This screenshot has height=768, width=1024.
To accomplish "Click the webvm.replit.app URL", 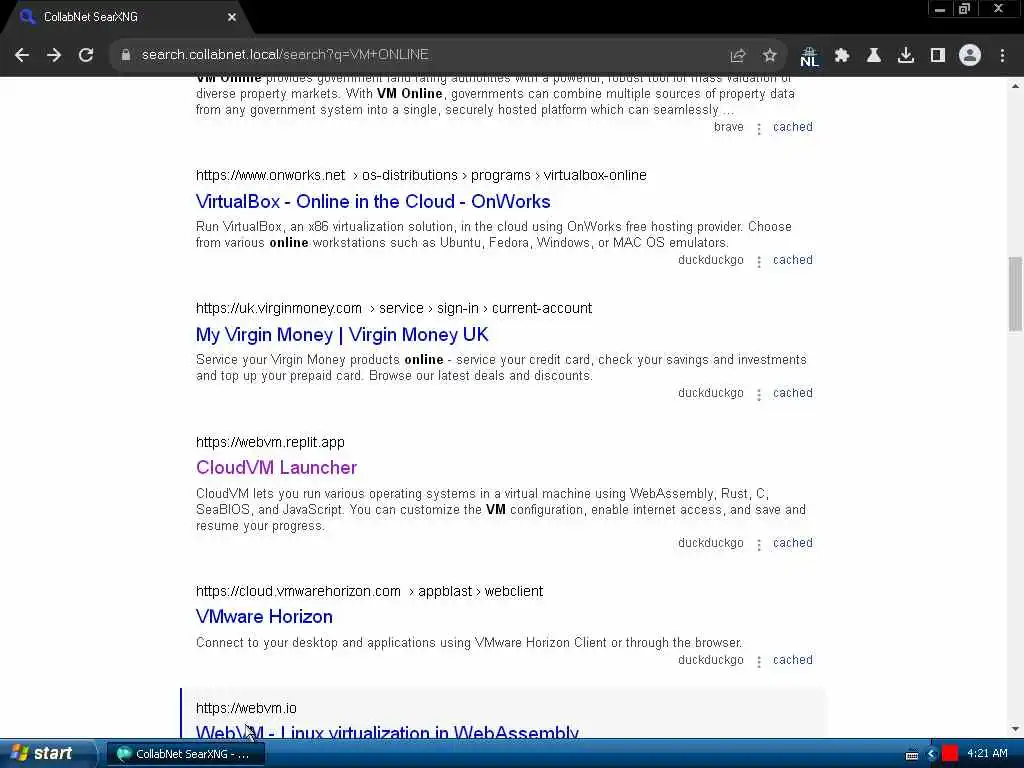I will pos(270,442).
